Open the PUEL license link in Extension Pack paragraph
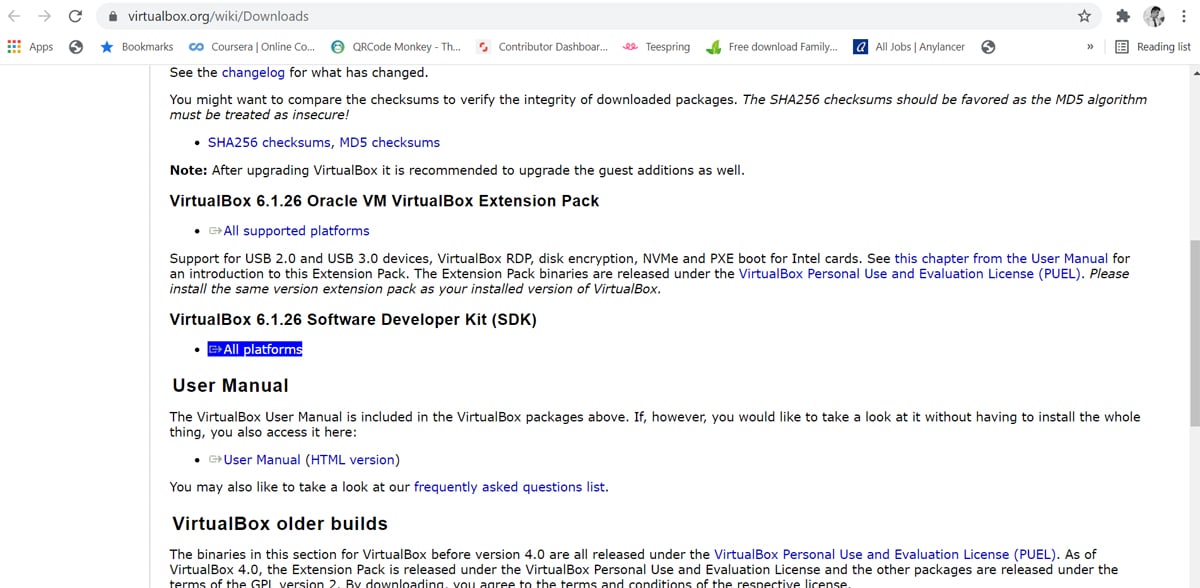Viewport: 1200px width, 588px height. coord(910,274)
